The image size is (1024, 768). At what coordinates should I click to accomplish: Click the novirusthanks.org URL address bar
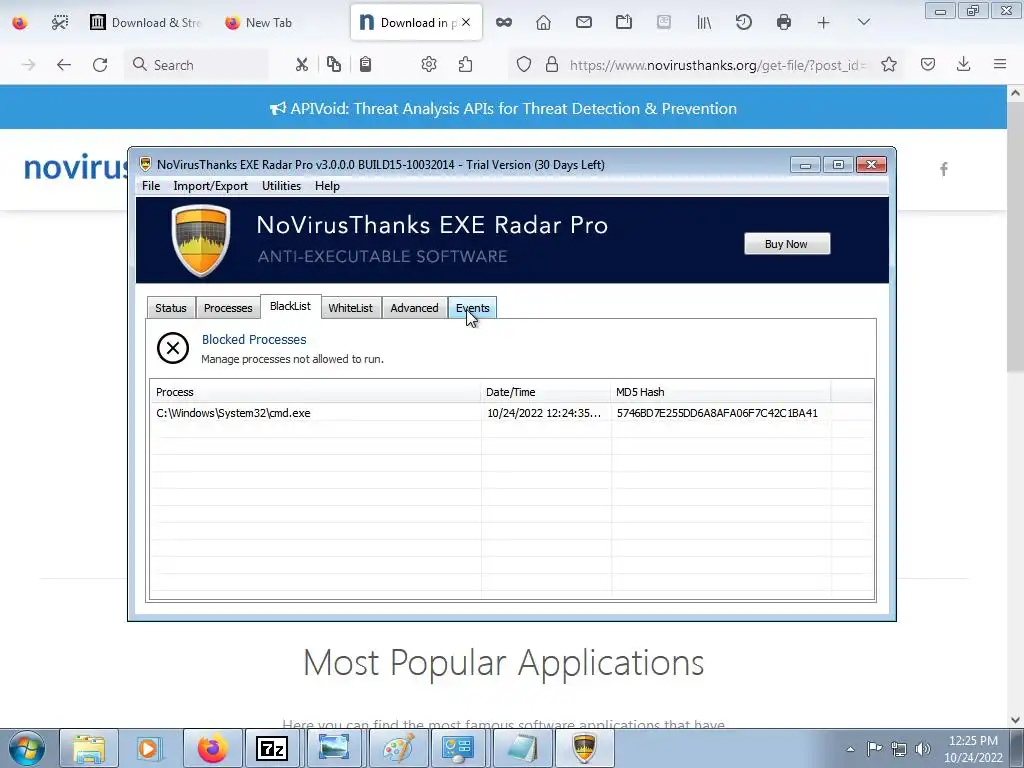[718, 65]
